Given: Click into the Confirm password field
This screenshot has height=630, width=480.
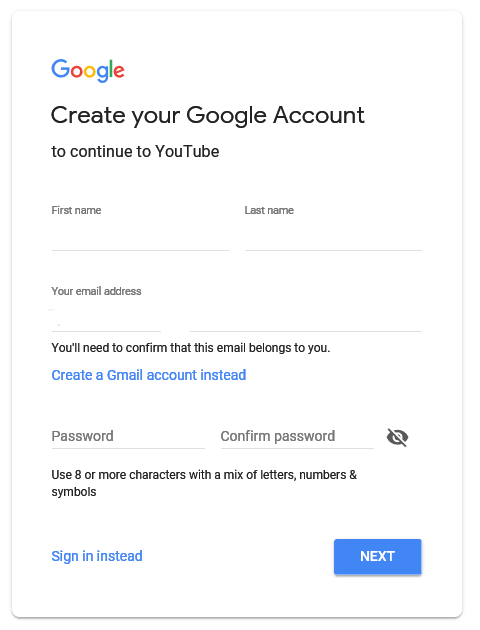Looking at the screenshot, I should pyautogui.click(x=297, y=437).
